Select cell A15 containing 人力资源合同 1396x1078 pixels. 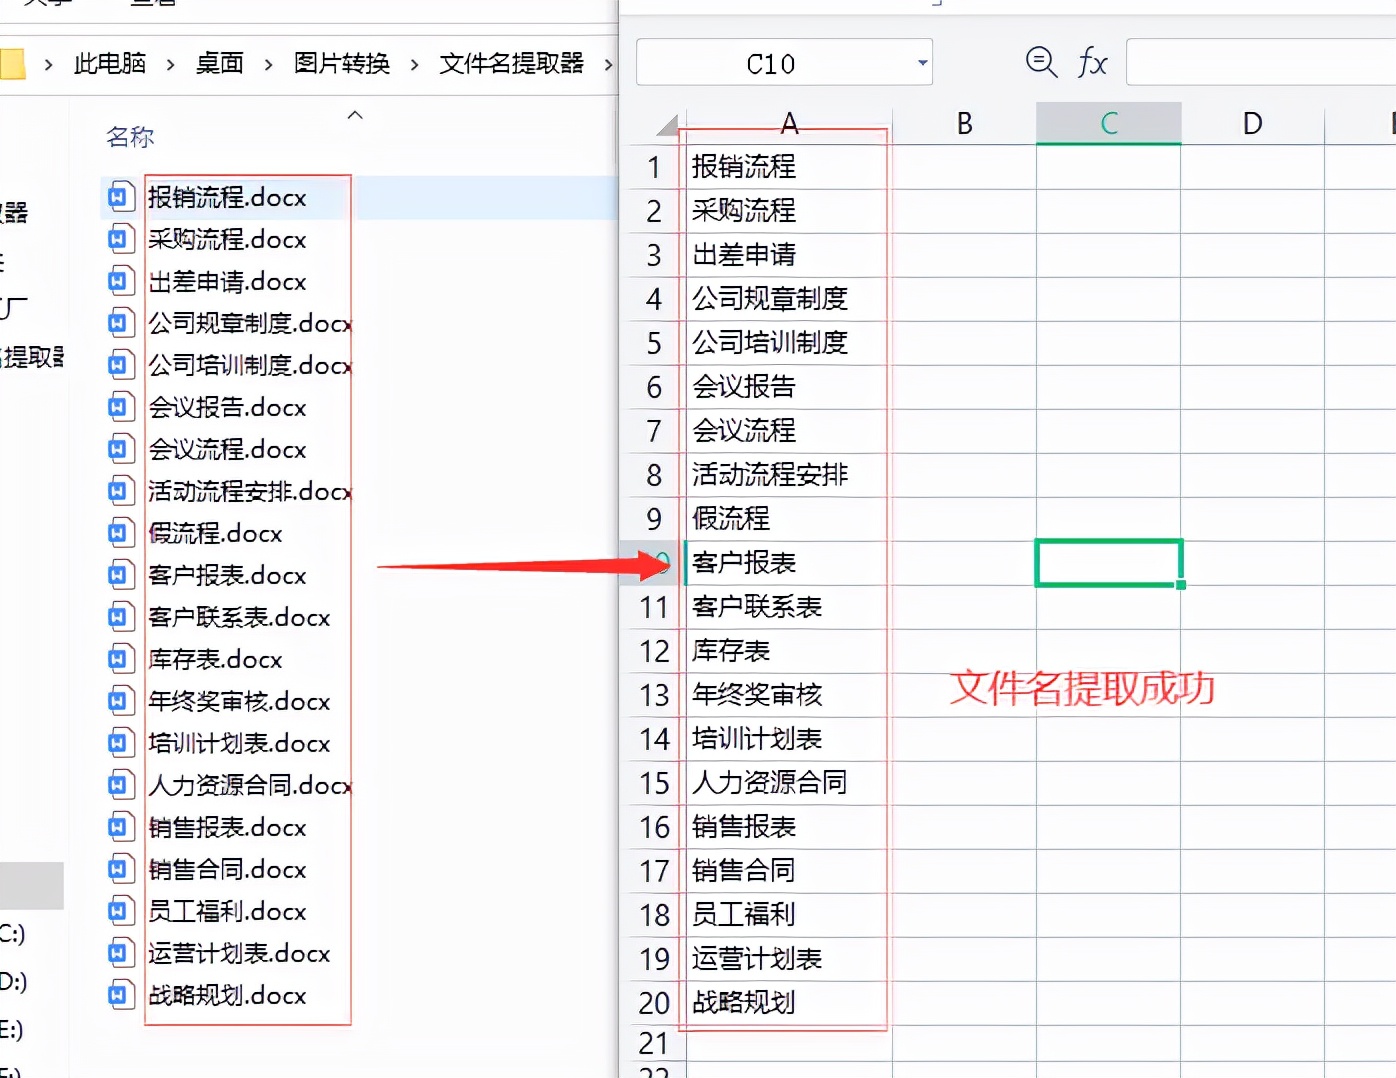coord(789,783)
